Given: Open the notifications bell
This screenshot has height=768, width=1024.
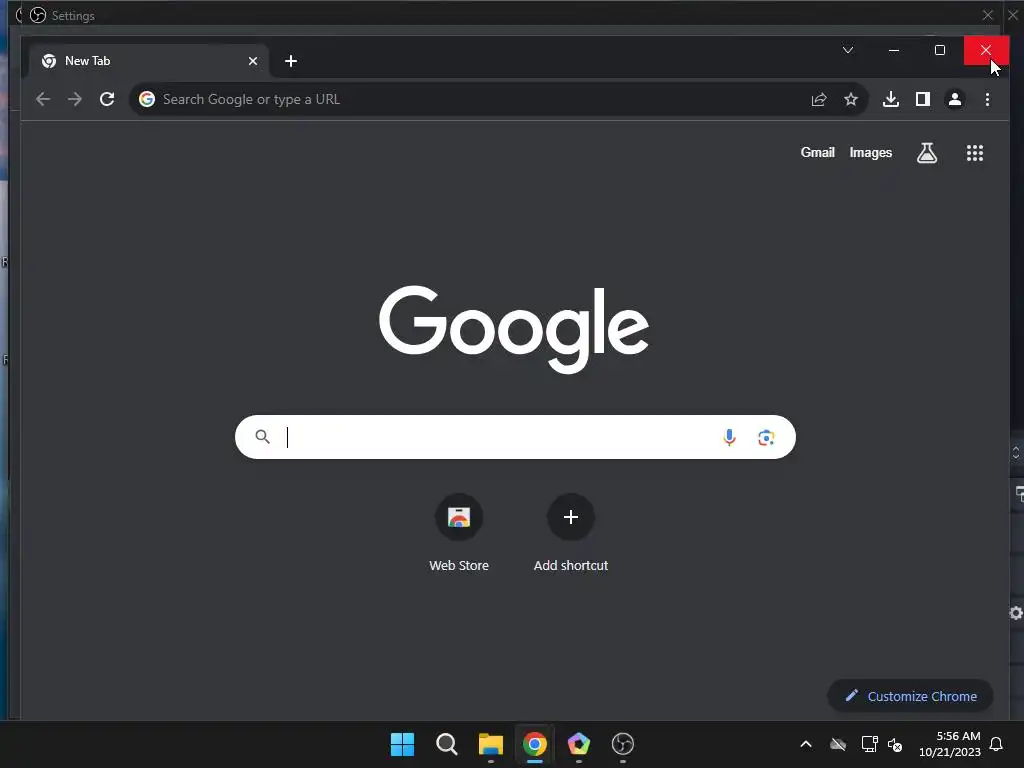Looking at the screenshot, I should pos(997,744).
